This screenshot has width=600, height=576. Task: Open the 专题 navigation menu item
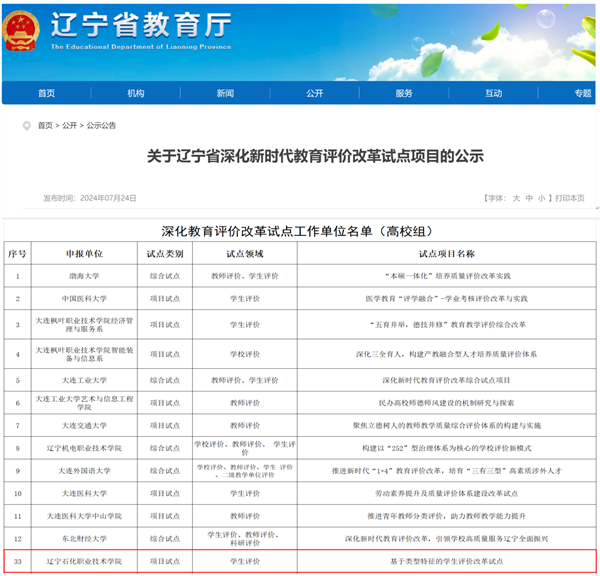(582, 93)
